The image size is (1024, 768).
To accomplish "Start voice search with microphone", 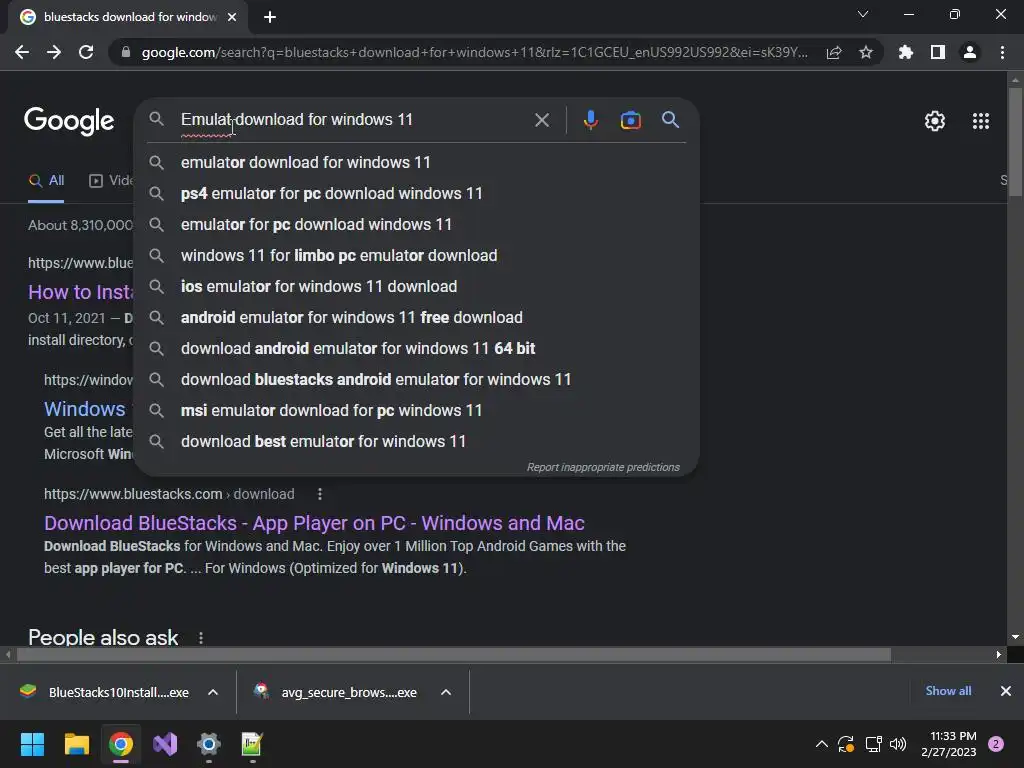I will (x=590, y=120).
